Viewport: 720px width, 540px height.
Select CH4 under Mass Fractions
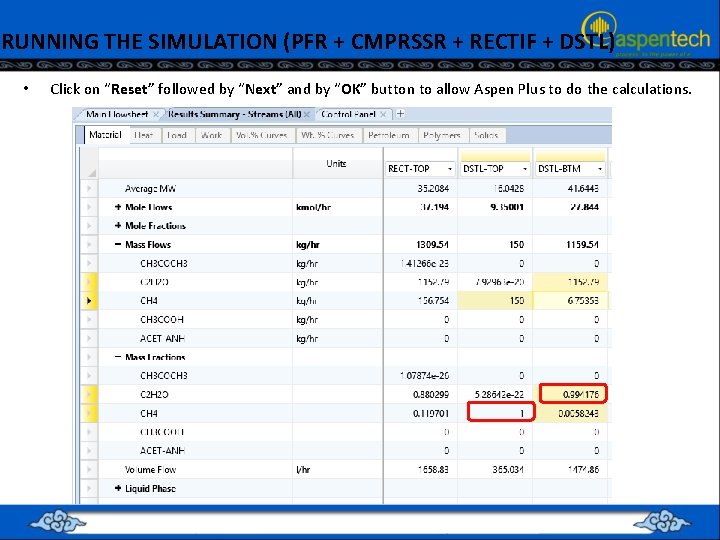[x=149, y=413]
